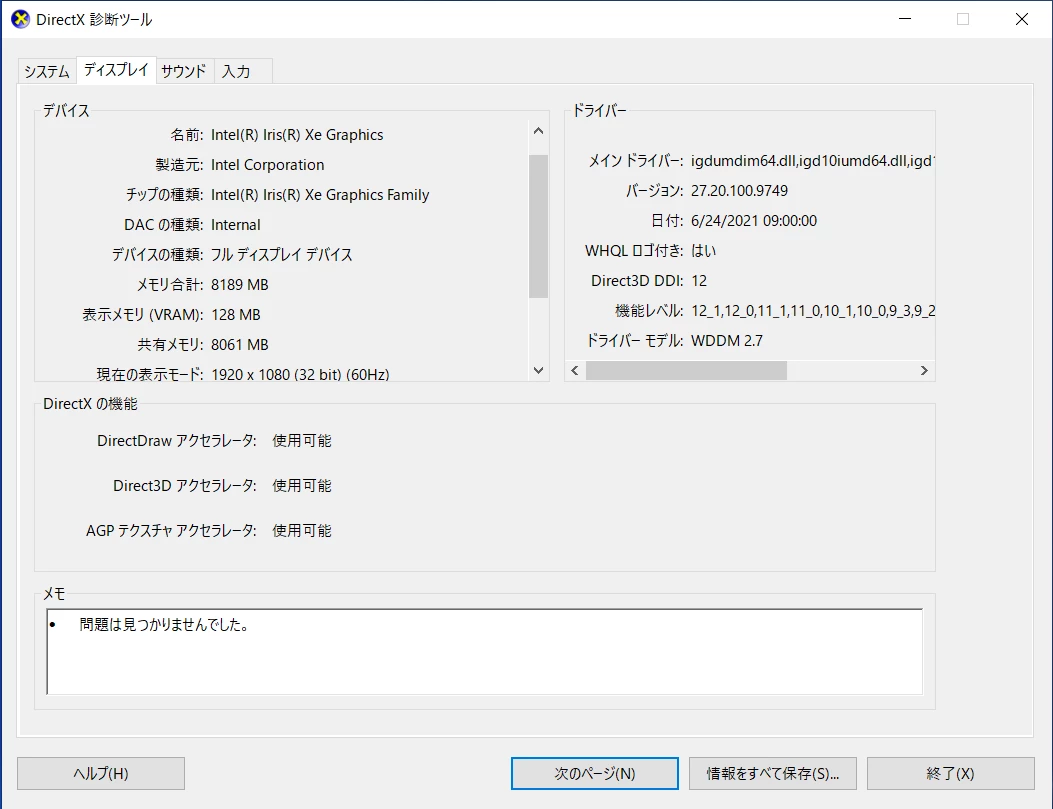The height and width of the screenshot is (809, 1053).
Task: Click device list scroll down arrow
Action: tap(538, 370)
